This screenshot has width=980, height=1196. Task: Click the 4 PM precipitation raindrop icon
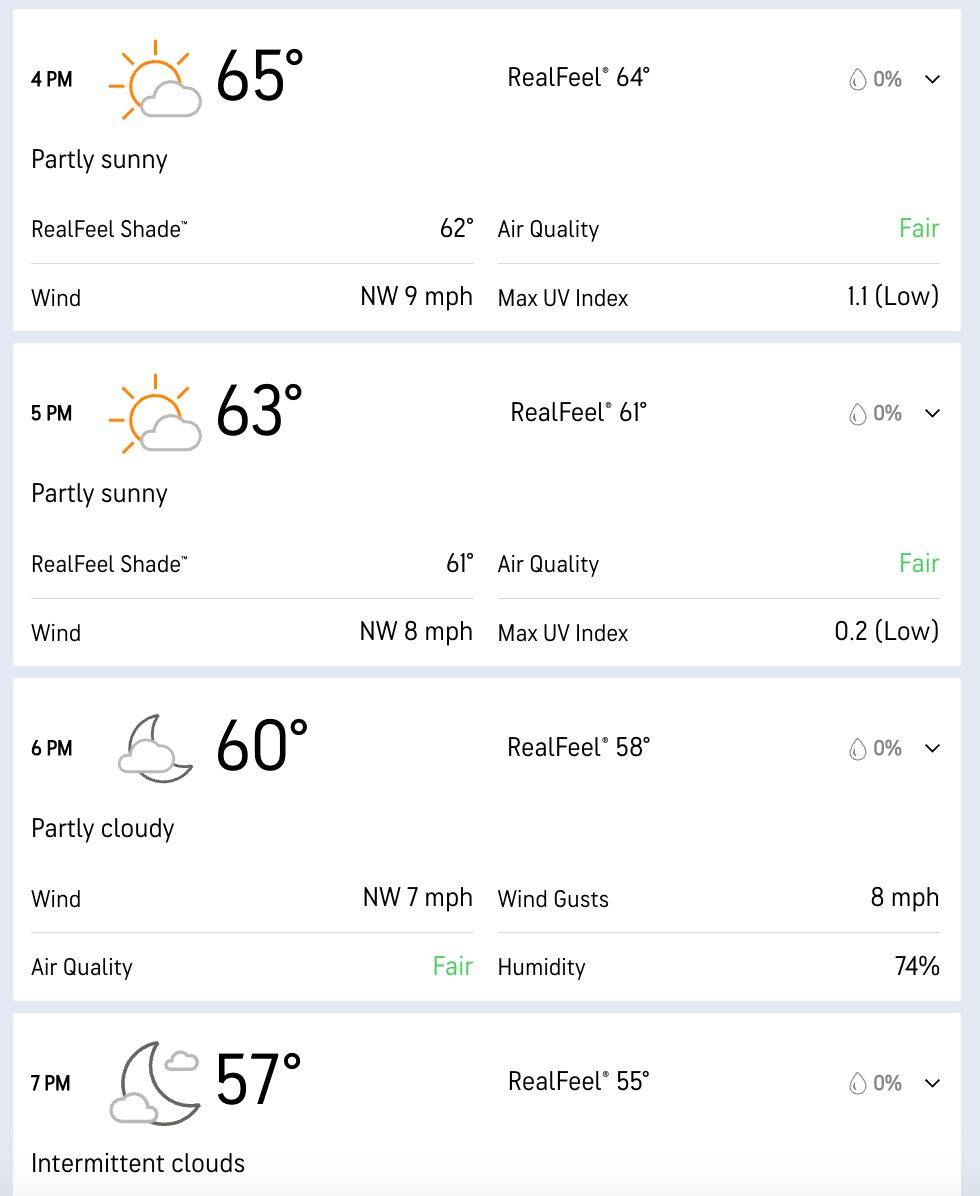(857, 80)
